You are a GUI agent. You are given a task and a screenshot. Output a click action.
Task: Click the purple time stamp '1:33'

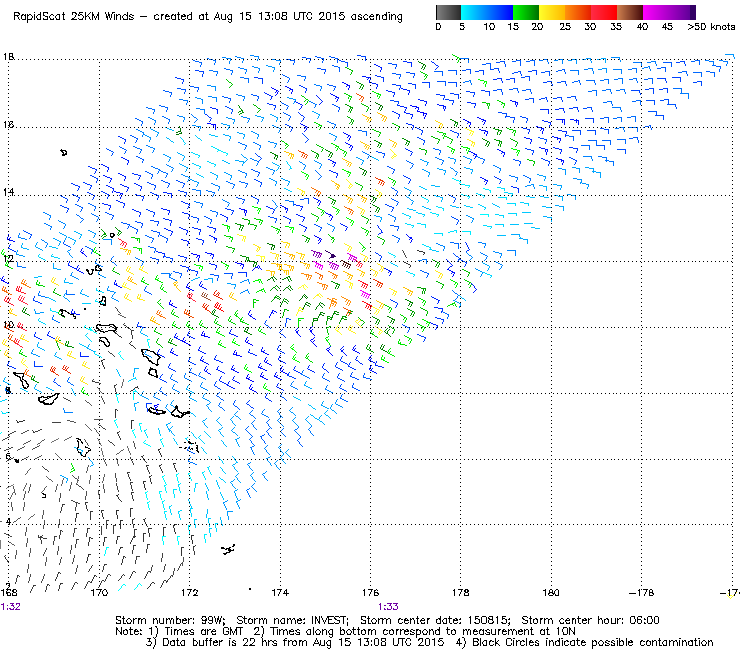388,607
